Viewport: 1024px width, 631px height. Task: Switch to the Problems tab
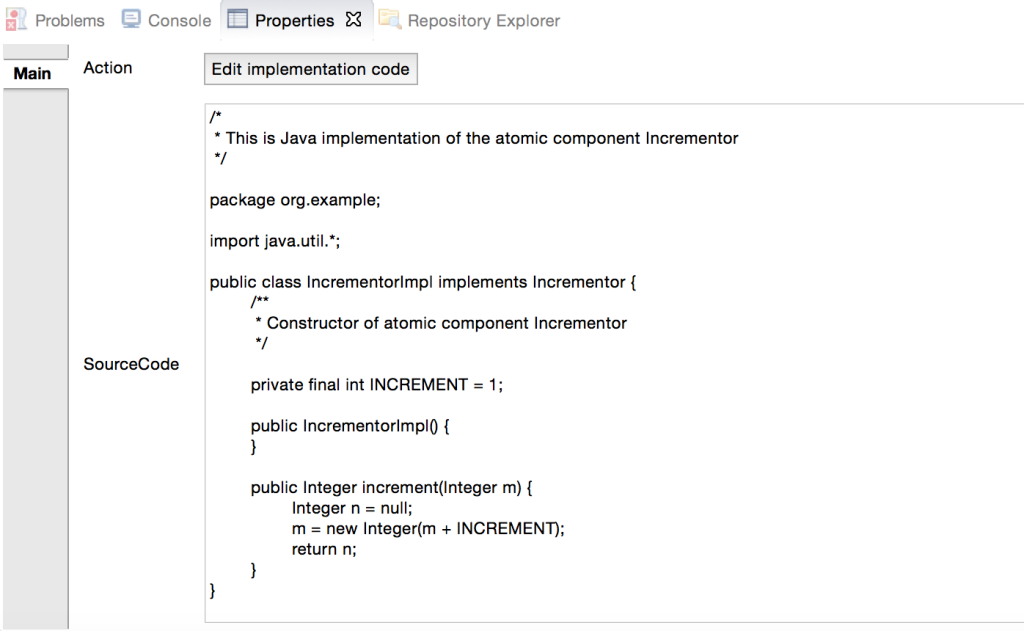click(69, 21)
